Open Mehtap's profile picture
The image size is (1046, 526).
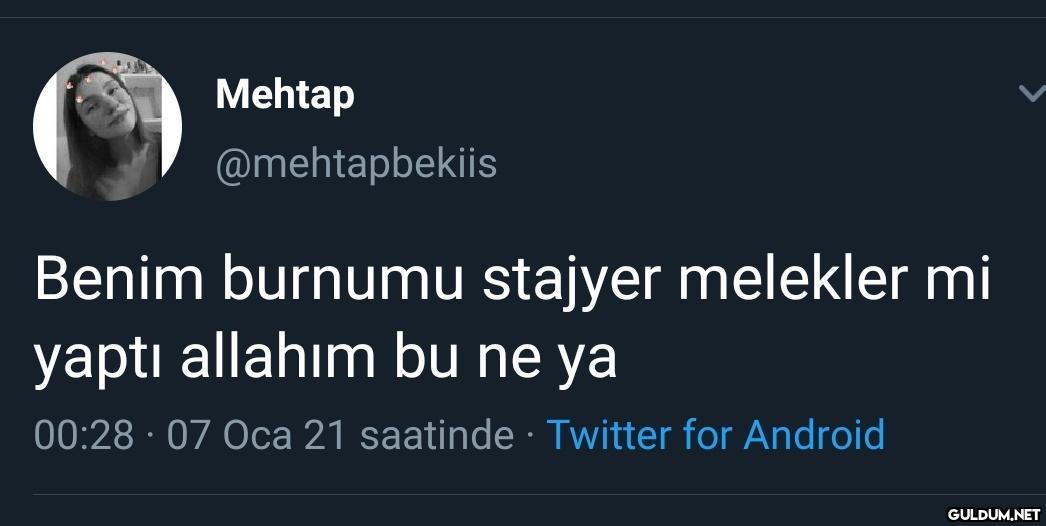pyautogui.click(x=107, y=126)
